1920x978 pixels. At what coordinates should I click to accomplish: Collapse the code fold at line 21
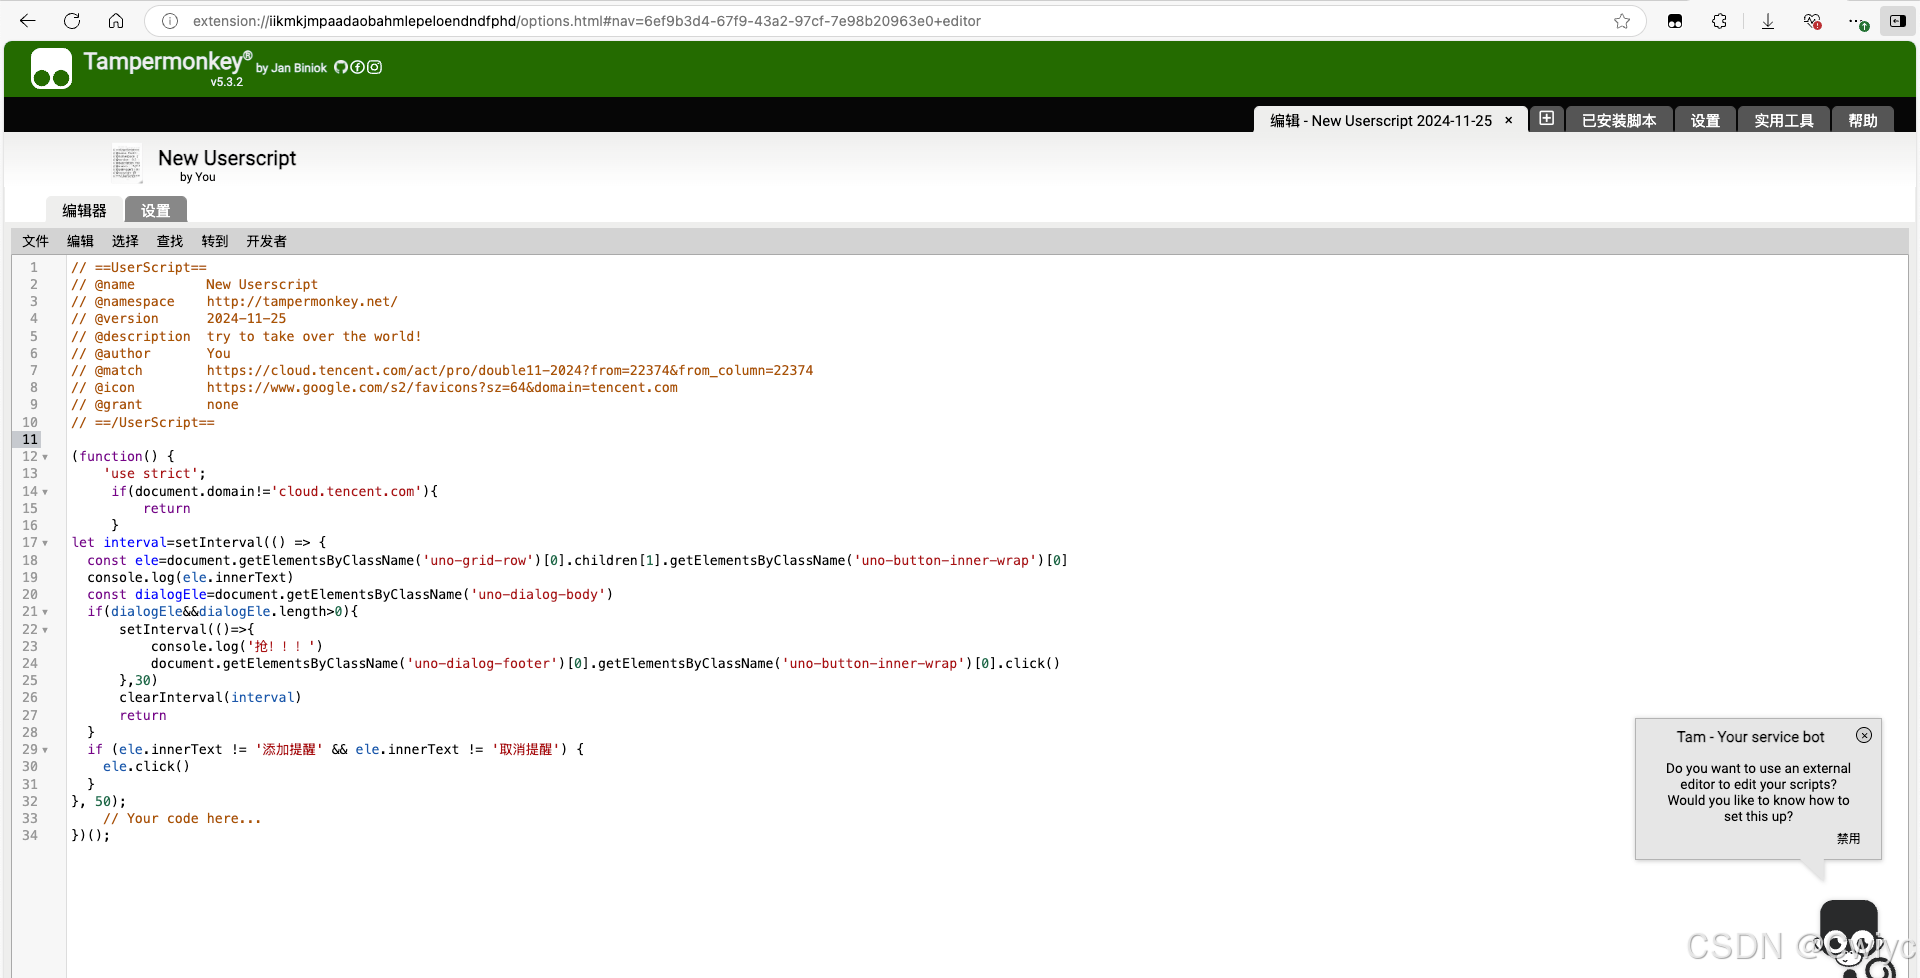coord(45,612)
